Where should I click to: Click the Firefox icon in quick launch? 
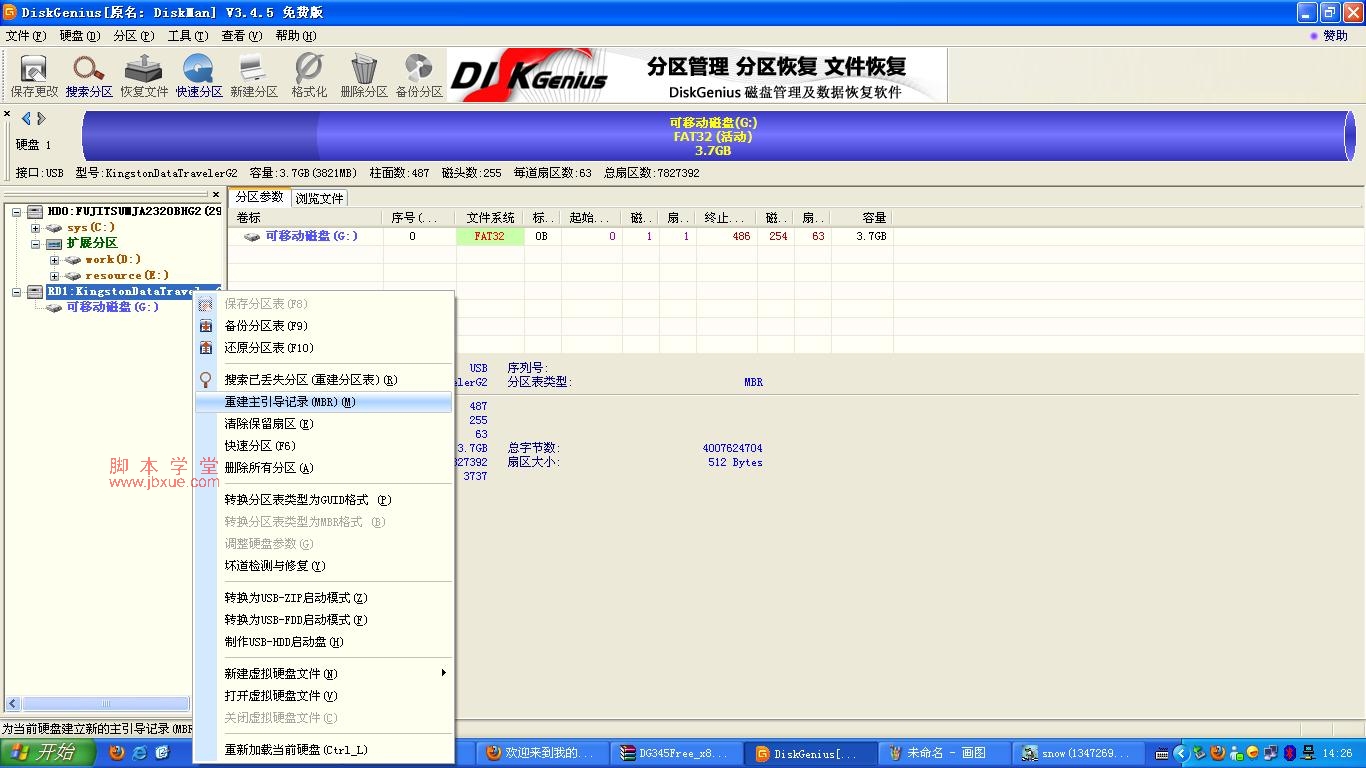[x=117, y=753]
